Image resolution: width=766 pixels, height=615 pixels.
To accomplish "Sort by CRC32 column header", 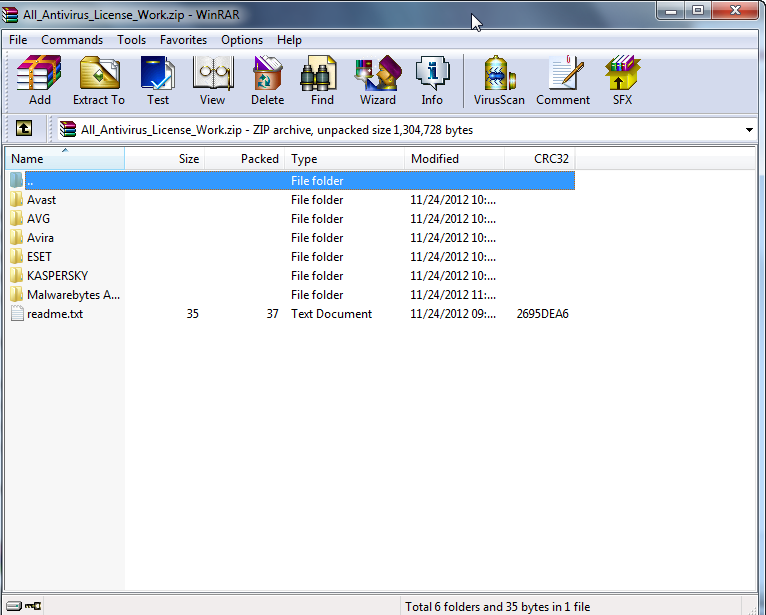I will click(540, 159).
